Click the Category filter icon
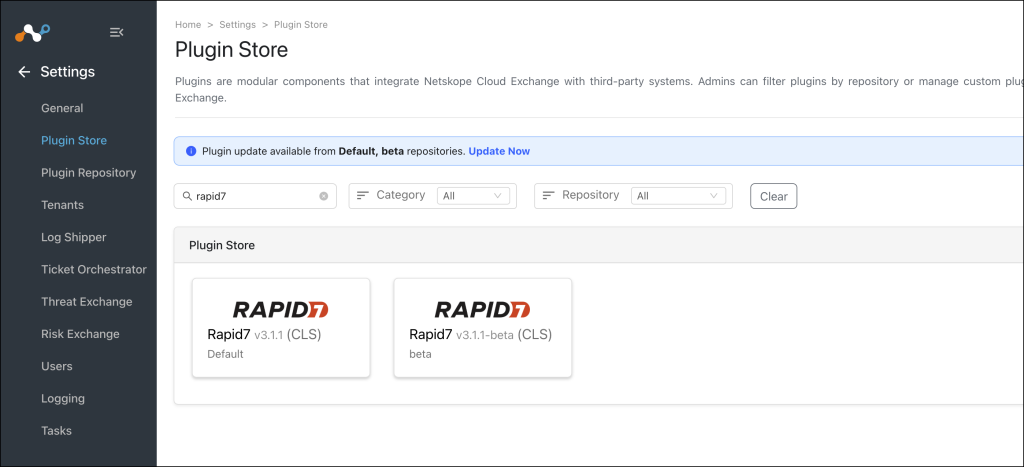 (x=363, y=195)
